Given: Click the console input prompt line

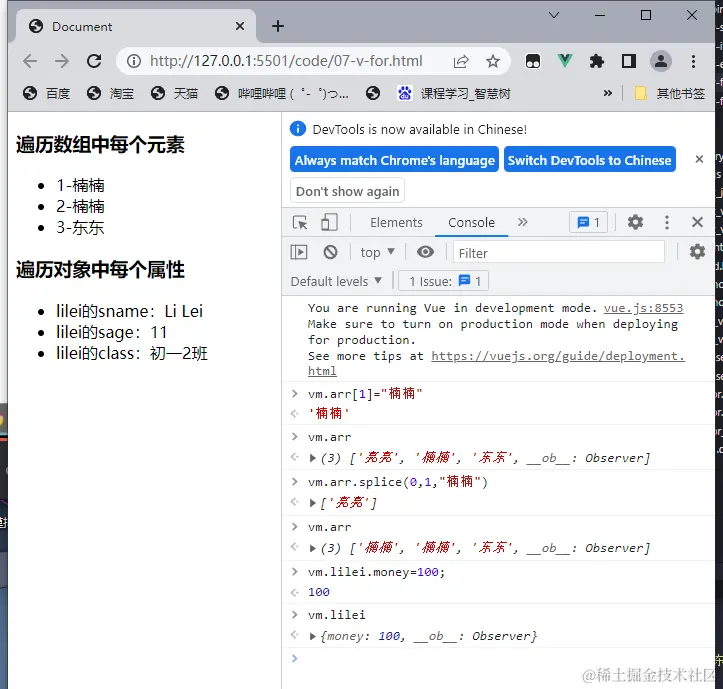Looking at the screenshot, I should [x=498, y=658].
